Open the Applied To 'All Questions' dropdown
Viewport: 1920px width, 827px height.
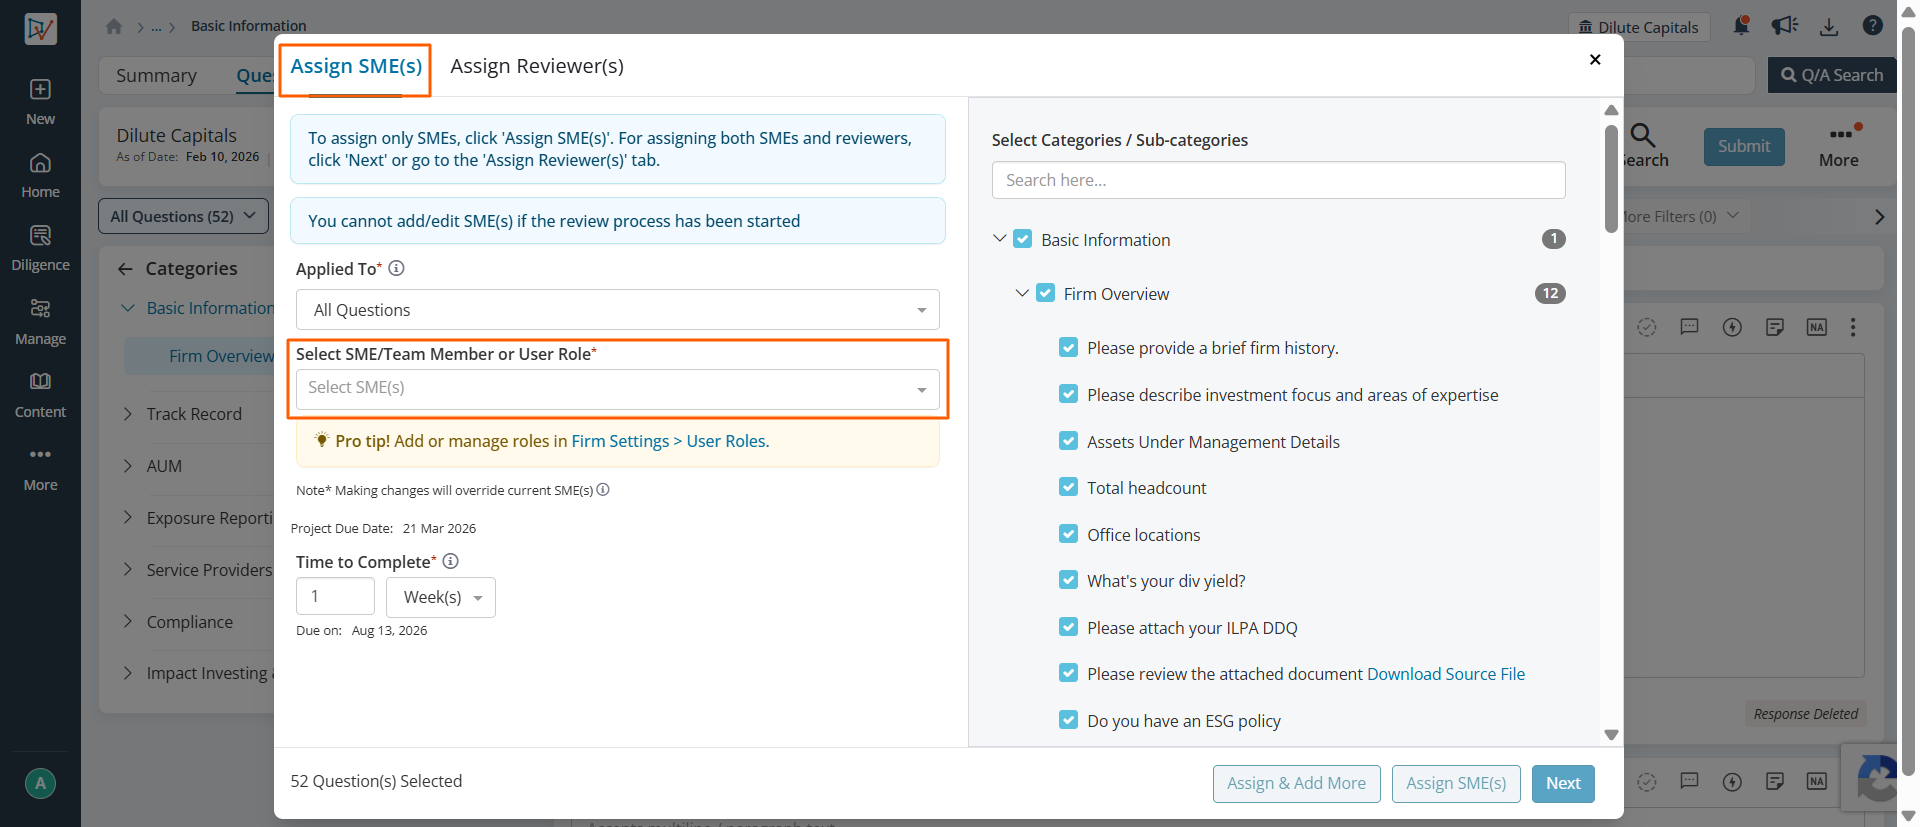(x=618, y=310)
